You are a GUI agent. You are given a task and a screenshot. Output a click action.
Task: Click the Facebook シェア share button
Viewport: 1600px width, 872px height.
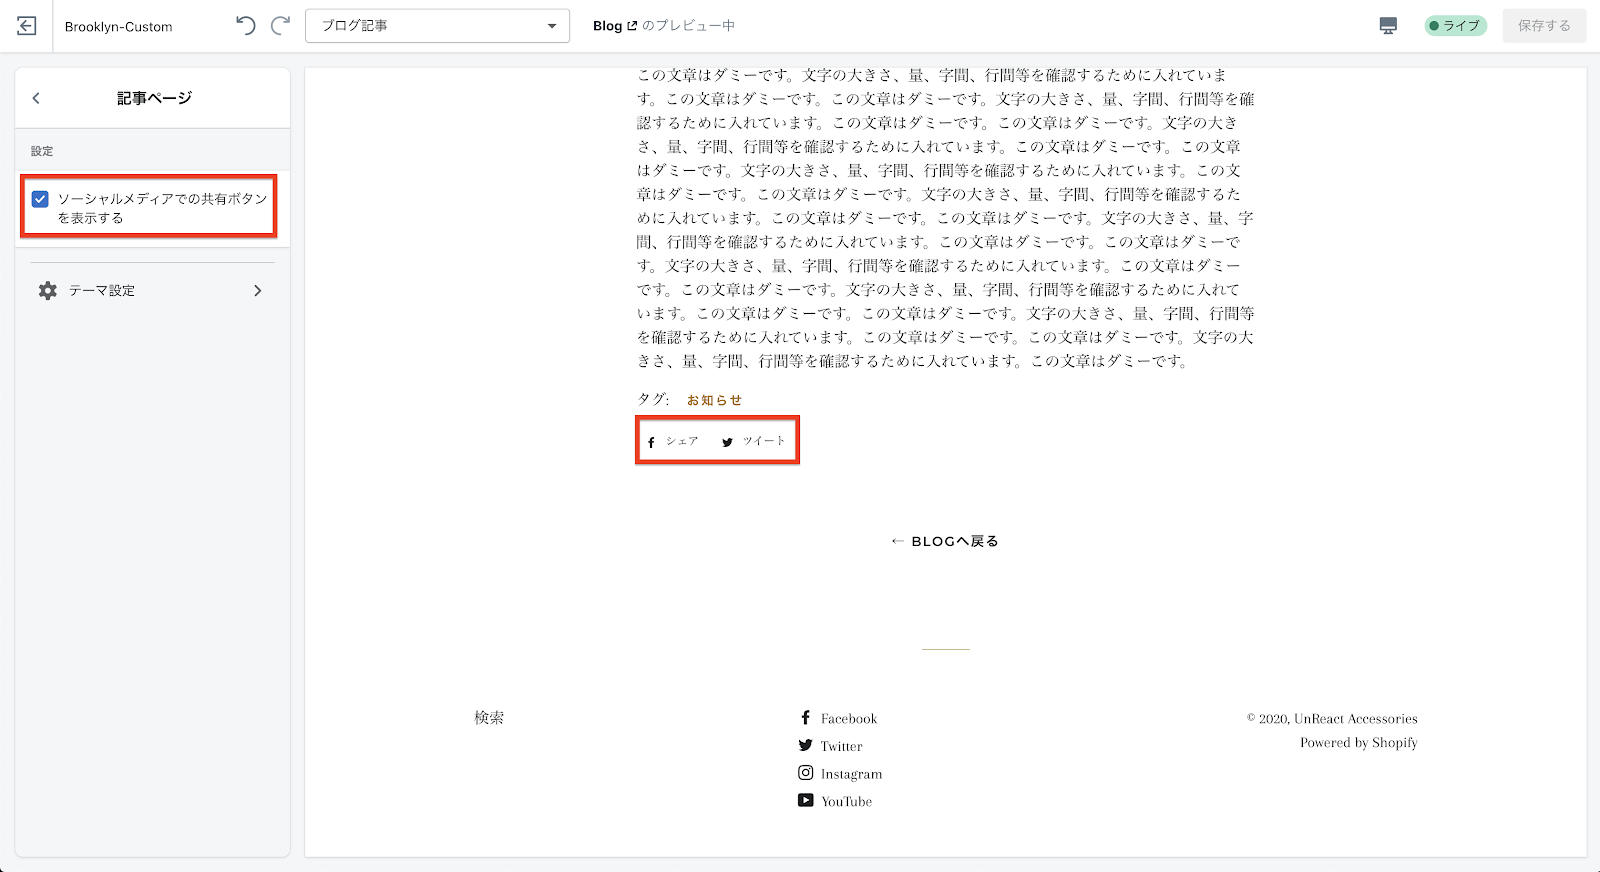tap(673, 441)
